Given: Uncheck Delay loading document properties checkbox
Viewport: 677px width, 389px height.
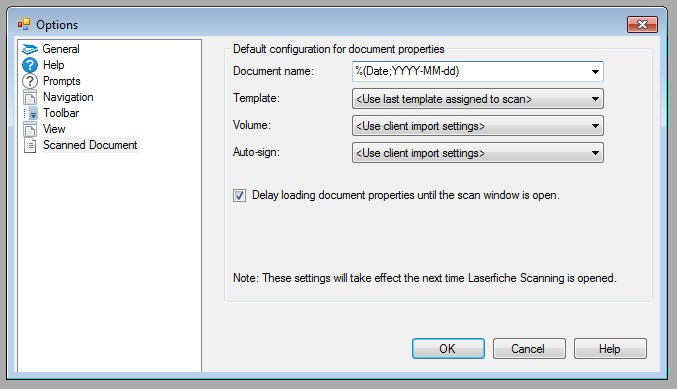Looking at the screenshot, I should pos(240,196).
